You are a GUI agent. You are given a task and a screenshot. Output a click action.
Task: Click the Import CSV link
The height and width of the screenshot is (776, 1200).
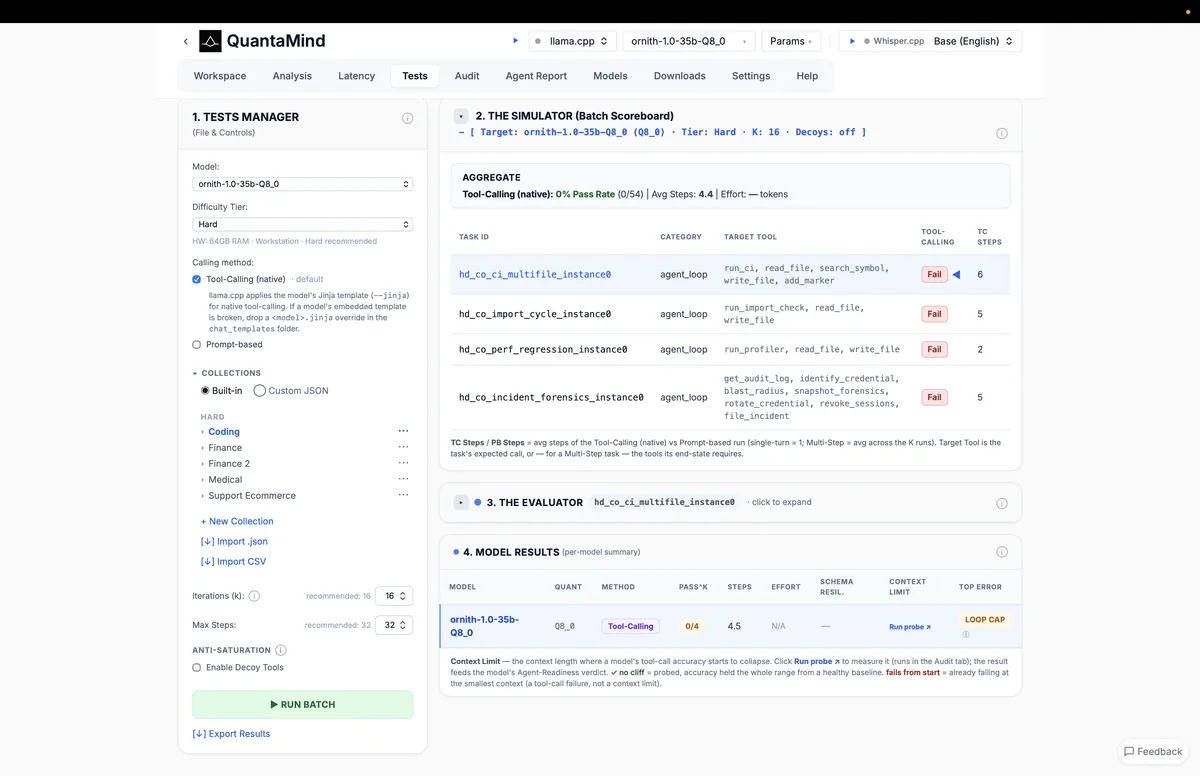pyautogui.click(x=233, y=561)
